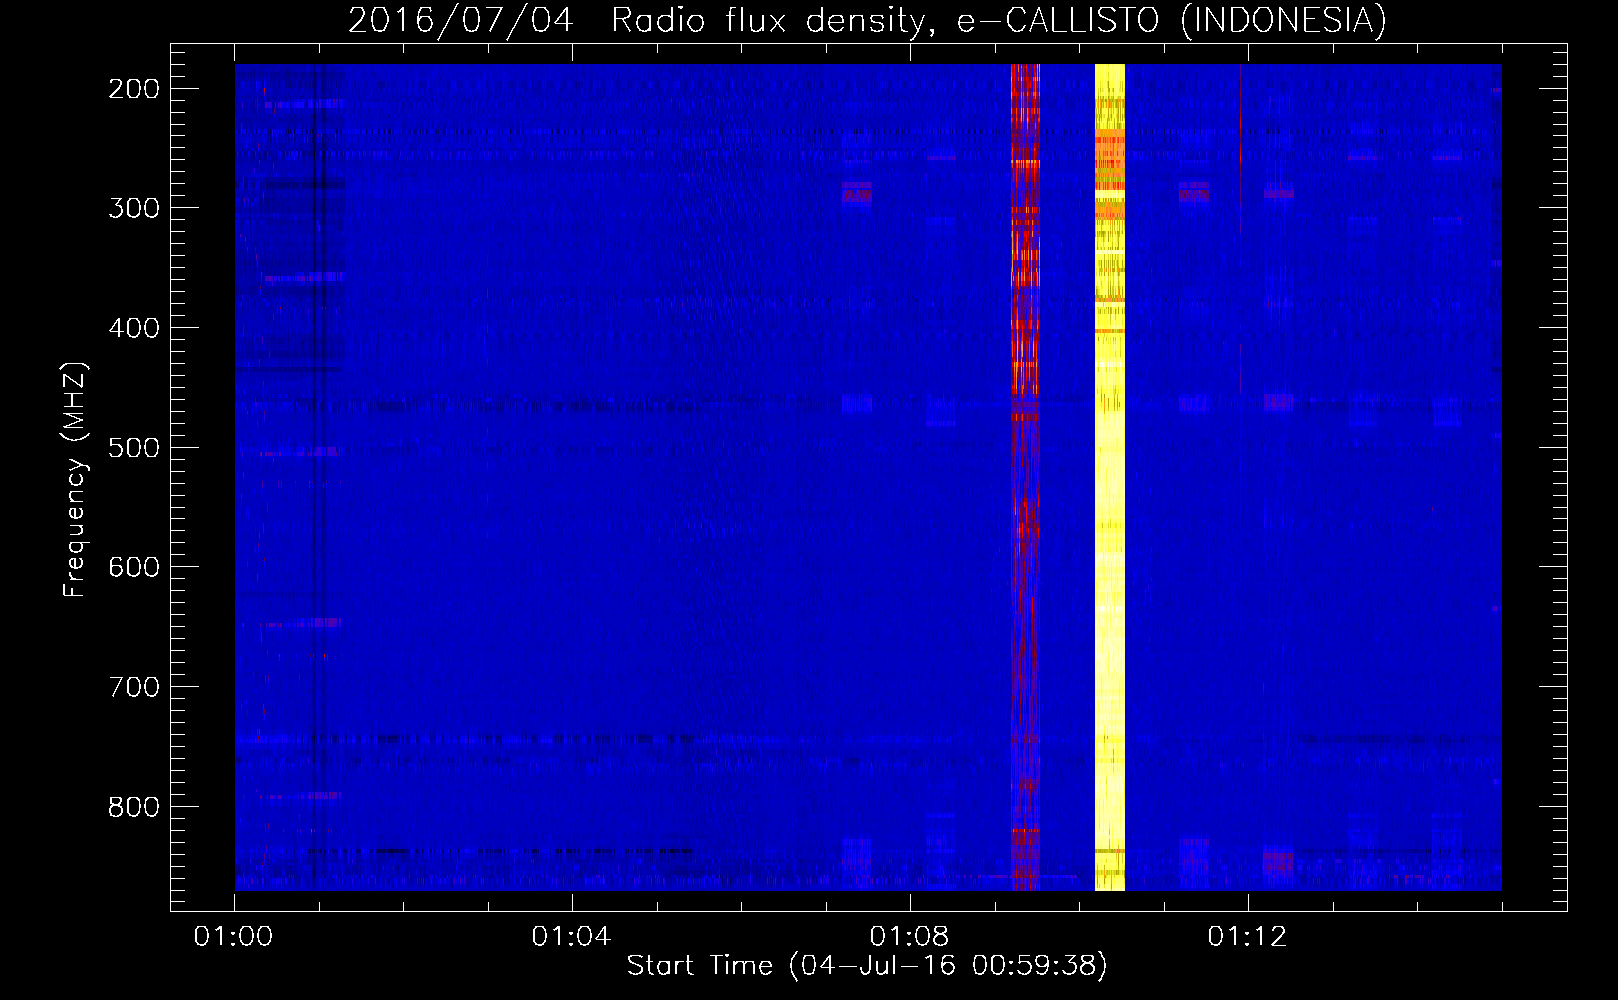Viewport: 1618px width, 1000px height.
Task: Click the 600 MHz frequency tick label
Action: pos(134,567)
